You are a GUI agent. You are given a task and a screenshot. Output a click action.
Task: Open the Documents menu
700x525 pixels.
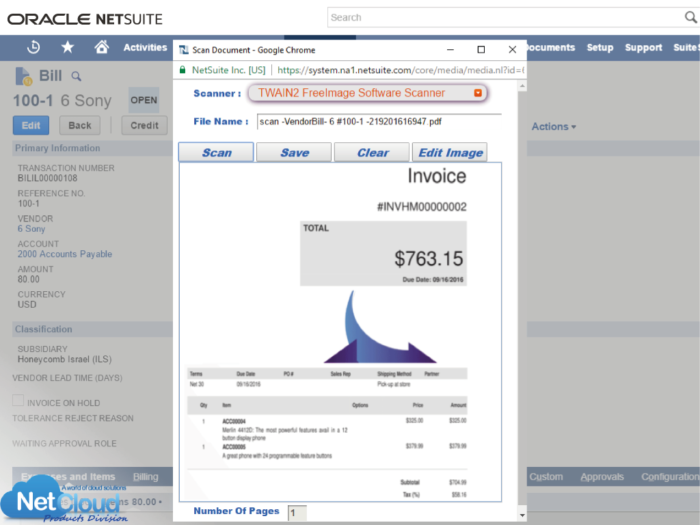click(550, 47)
